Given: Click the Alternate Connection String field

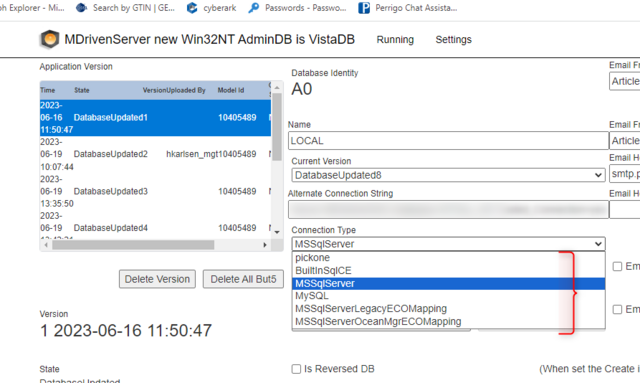Looking at the screenshot, I should (448, 210).
